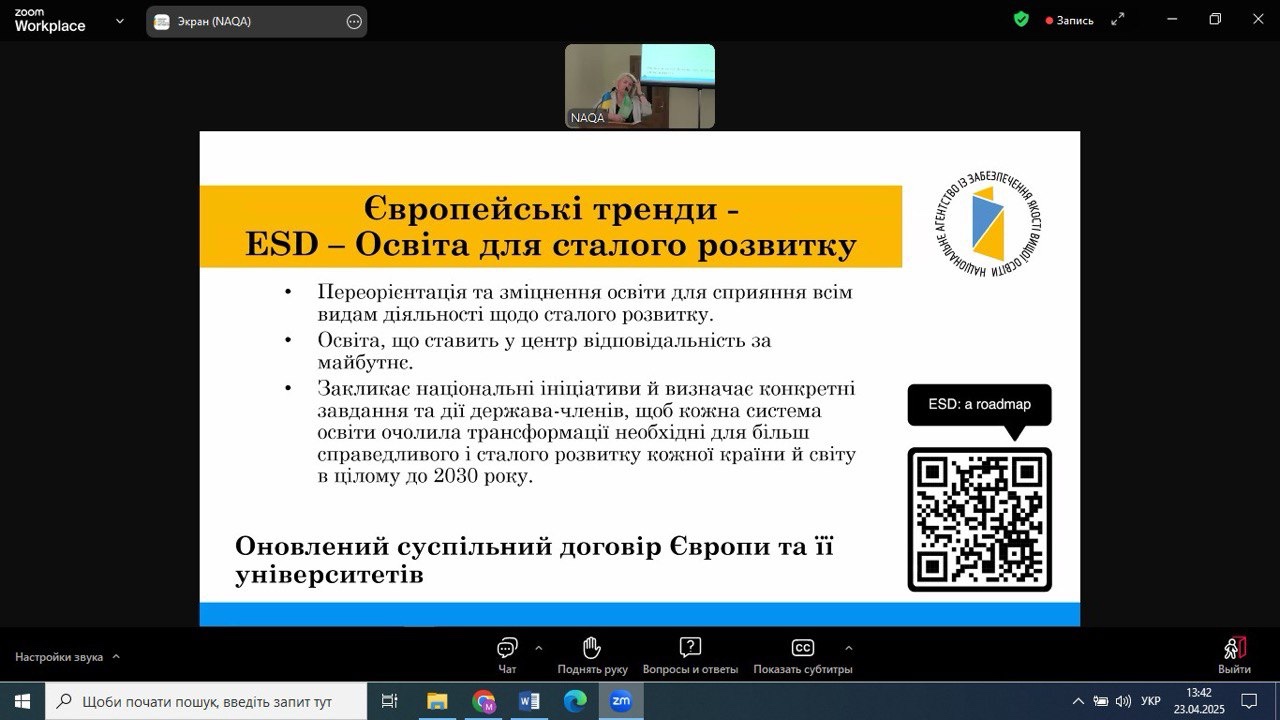The width and height of the screenshot is (1280, 720).
Task: Leave the meeting via the exit button
Action: pos(1234,655)
